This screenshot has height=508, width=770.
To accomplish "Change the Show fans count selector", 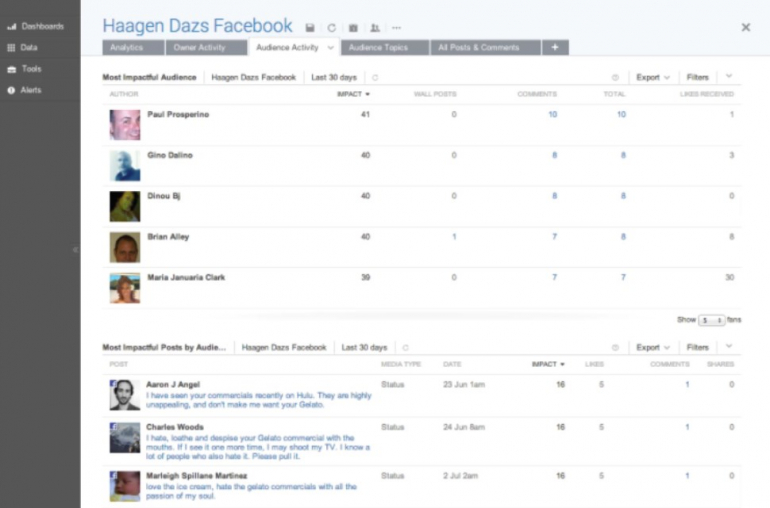I will [711, 320].
